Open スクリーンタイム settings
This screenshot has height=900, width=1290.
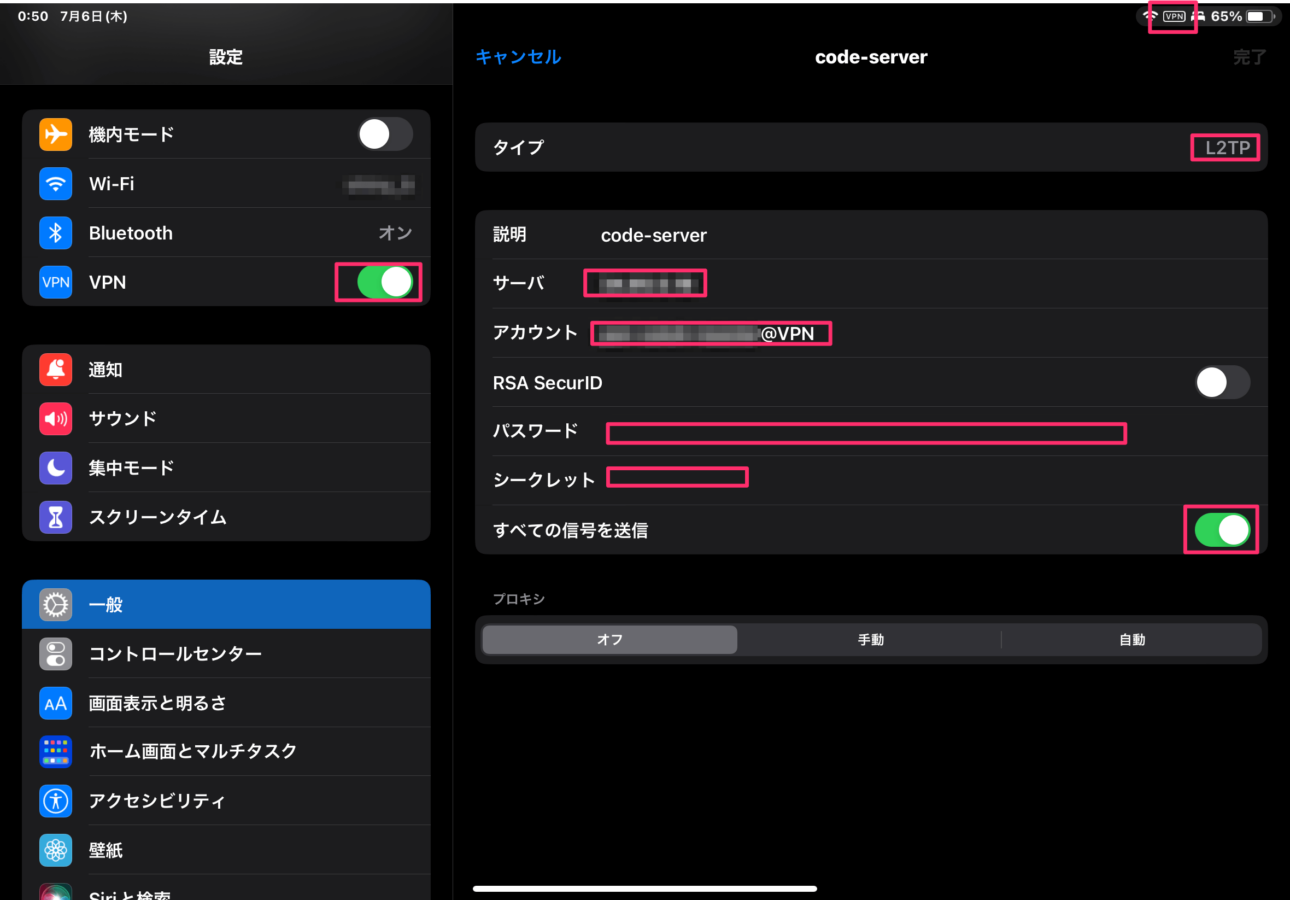226,517
